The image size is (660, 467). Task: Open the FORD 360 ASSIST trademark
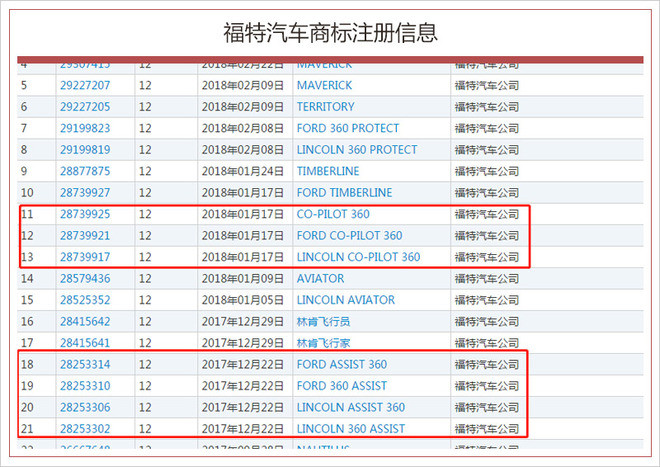[342, 386]
